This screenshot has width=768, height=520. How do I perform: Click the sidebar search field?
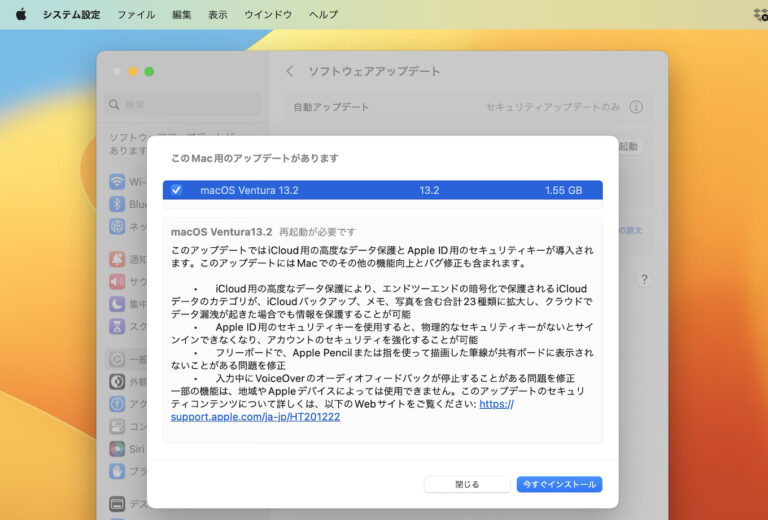point(182,104)
